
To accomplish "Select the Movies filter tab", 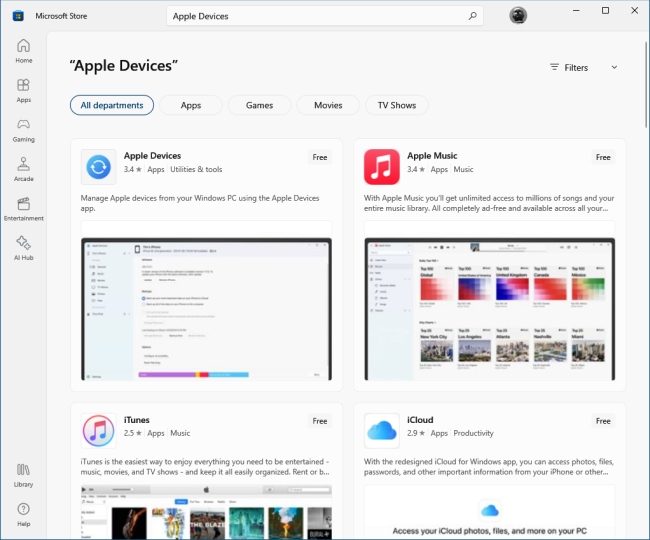I will point(327,105).
